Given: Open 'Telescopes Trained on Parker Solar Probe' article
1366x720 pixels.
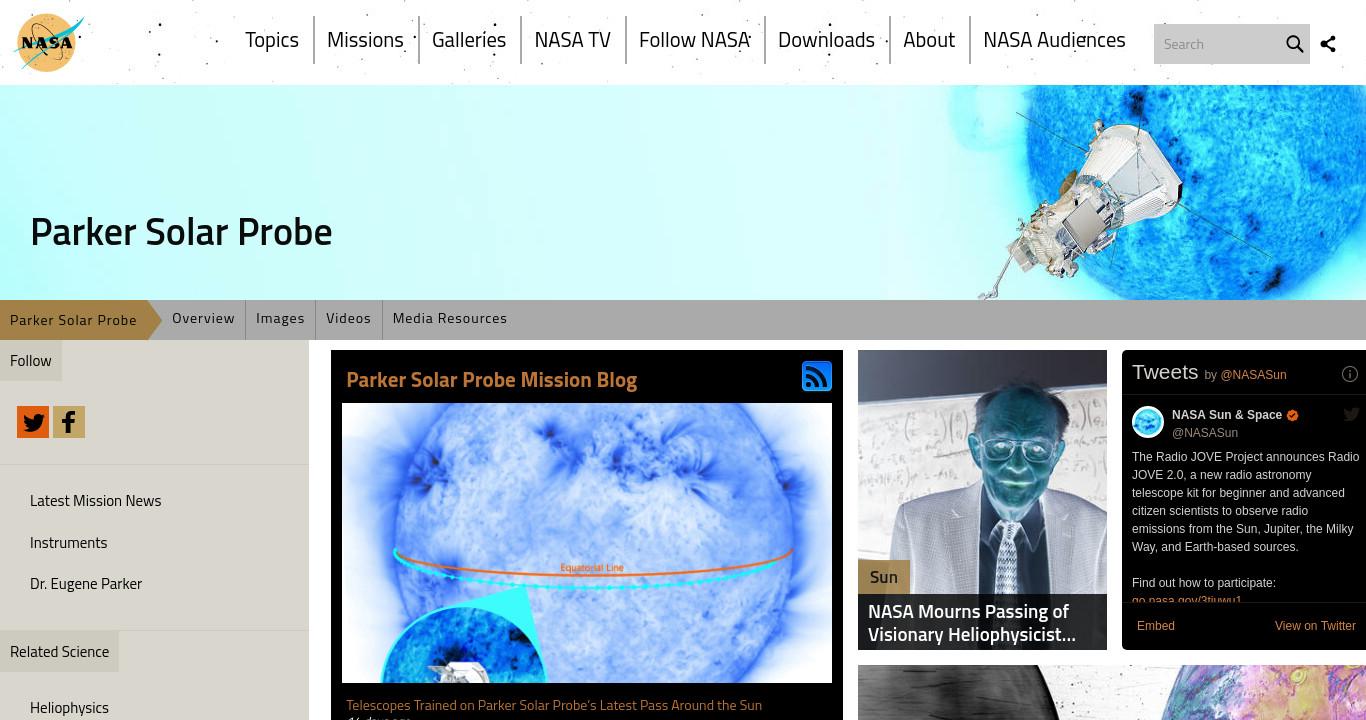Looking at the screenshot, I should click(x=554, y=705).
